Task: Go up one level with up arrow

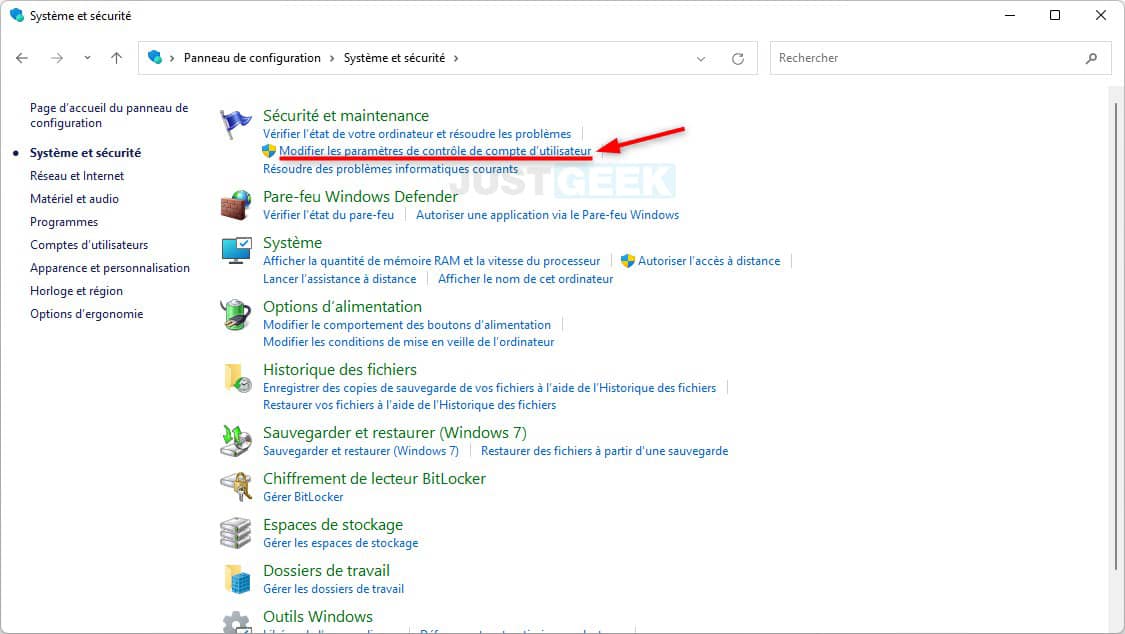Action: (x=116, y=58)
